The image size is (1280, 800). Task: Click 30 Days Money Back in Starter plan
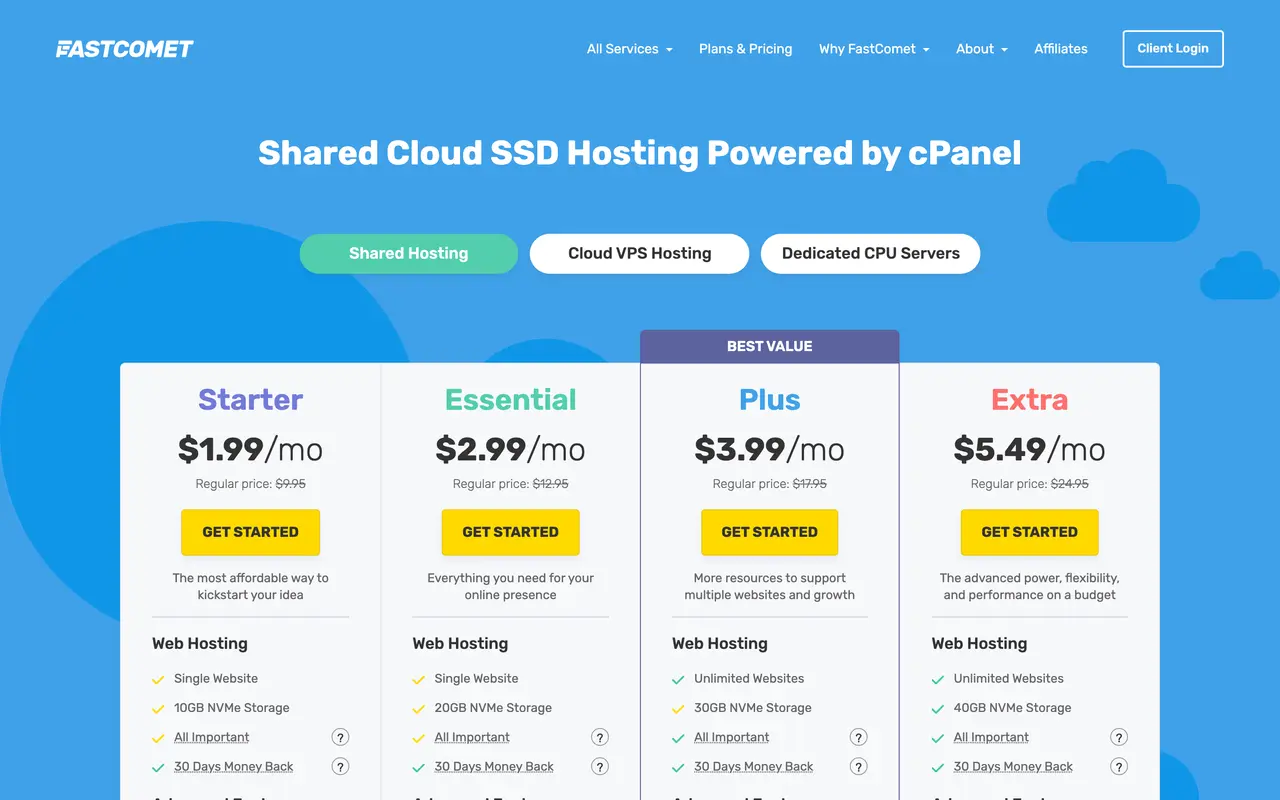pos(233,767)
